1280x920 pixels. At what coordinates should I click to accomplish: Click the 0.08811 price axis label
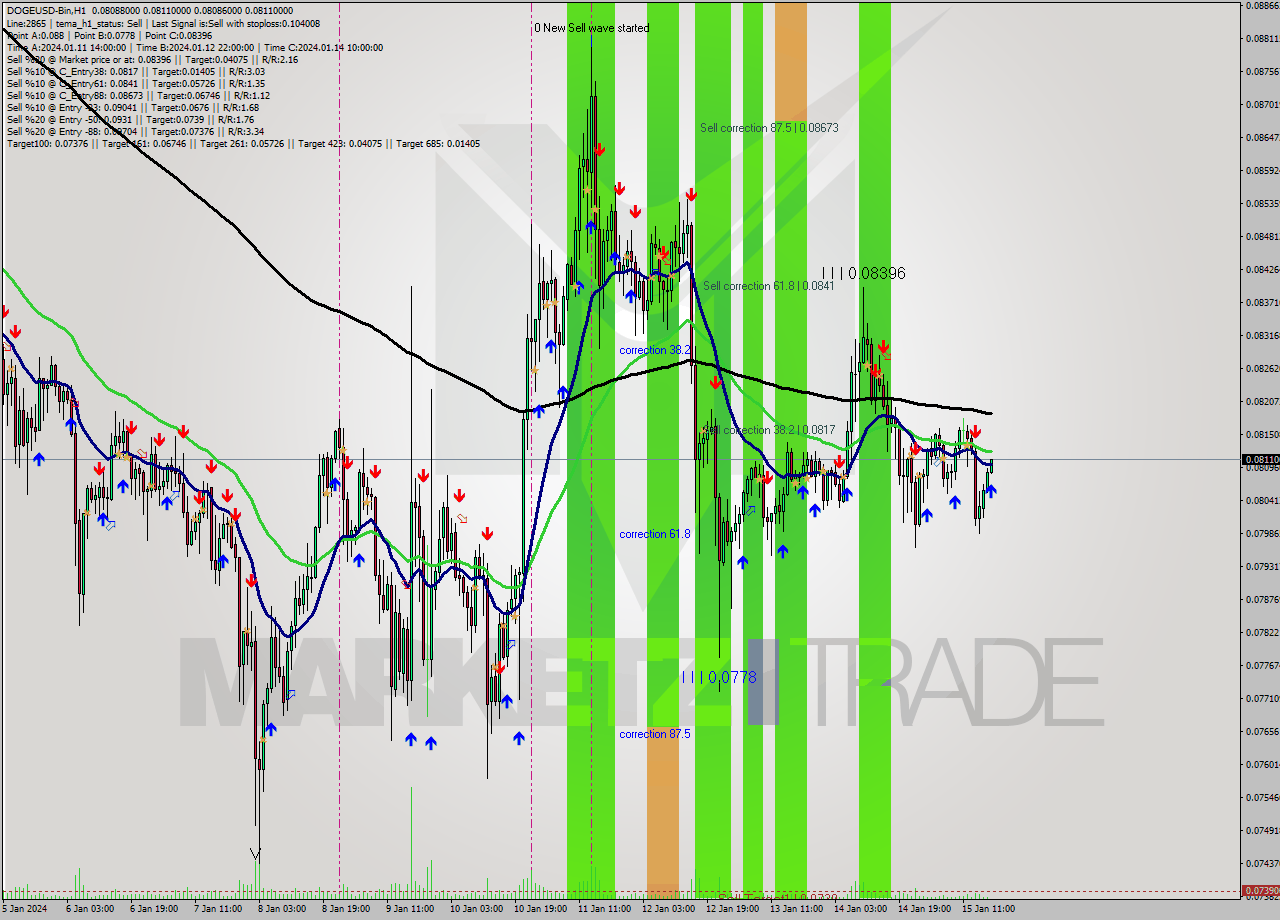point(1263,38)
